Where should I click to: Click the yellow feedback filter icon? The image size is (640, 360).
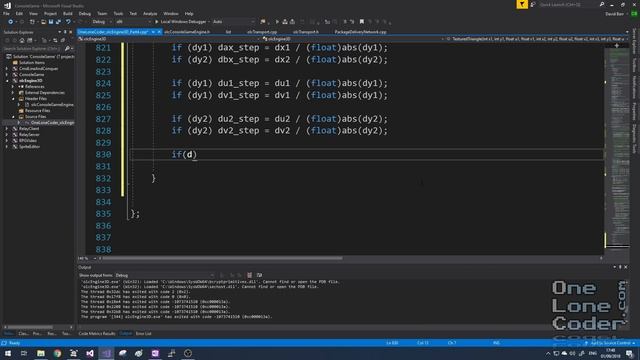coord(522,4)
